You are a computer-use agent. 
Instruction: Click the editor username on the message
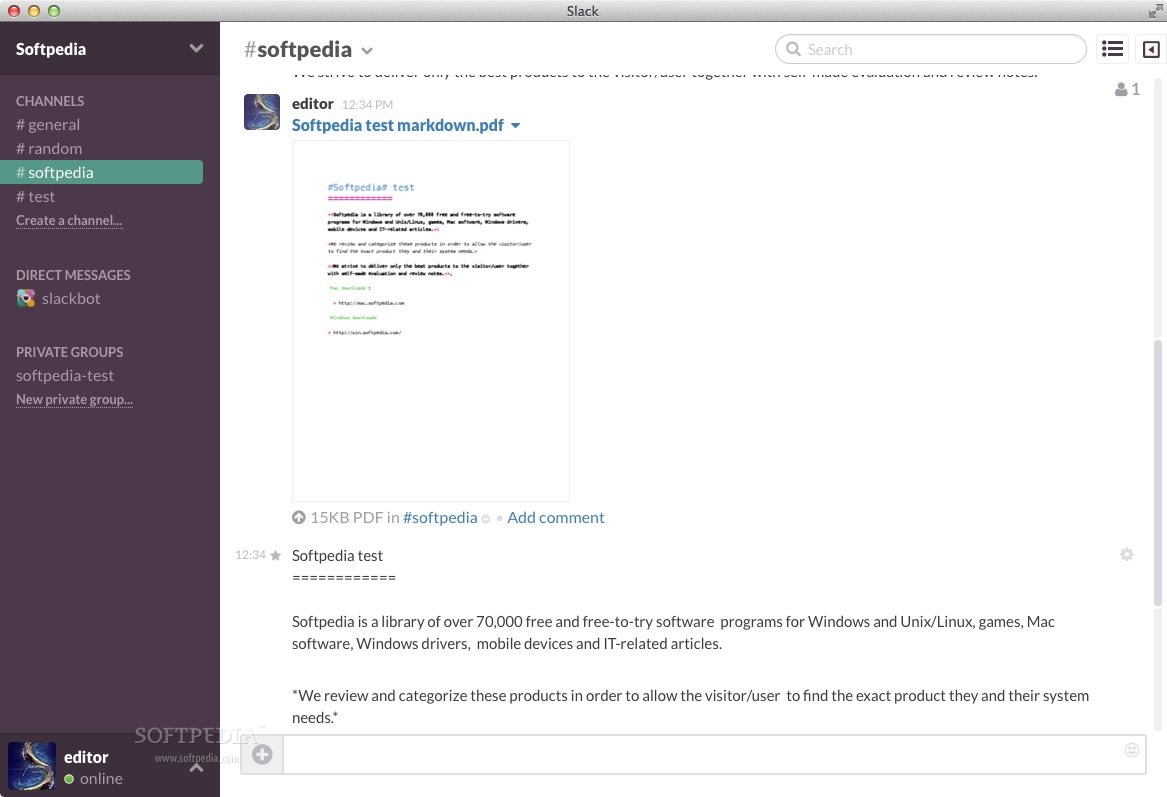pos(313,103)
